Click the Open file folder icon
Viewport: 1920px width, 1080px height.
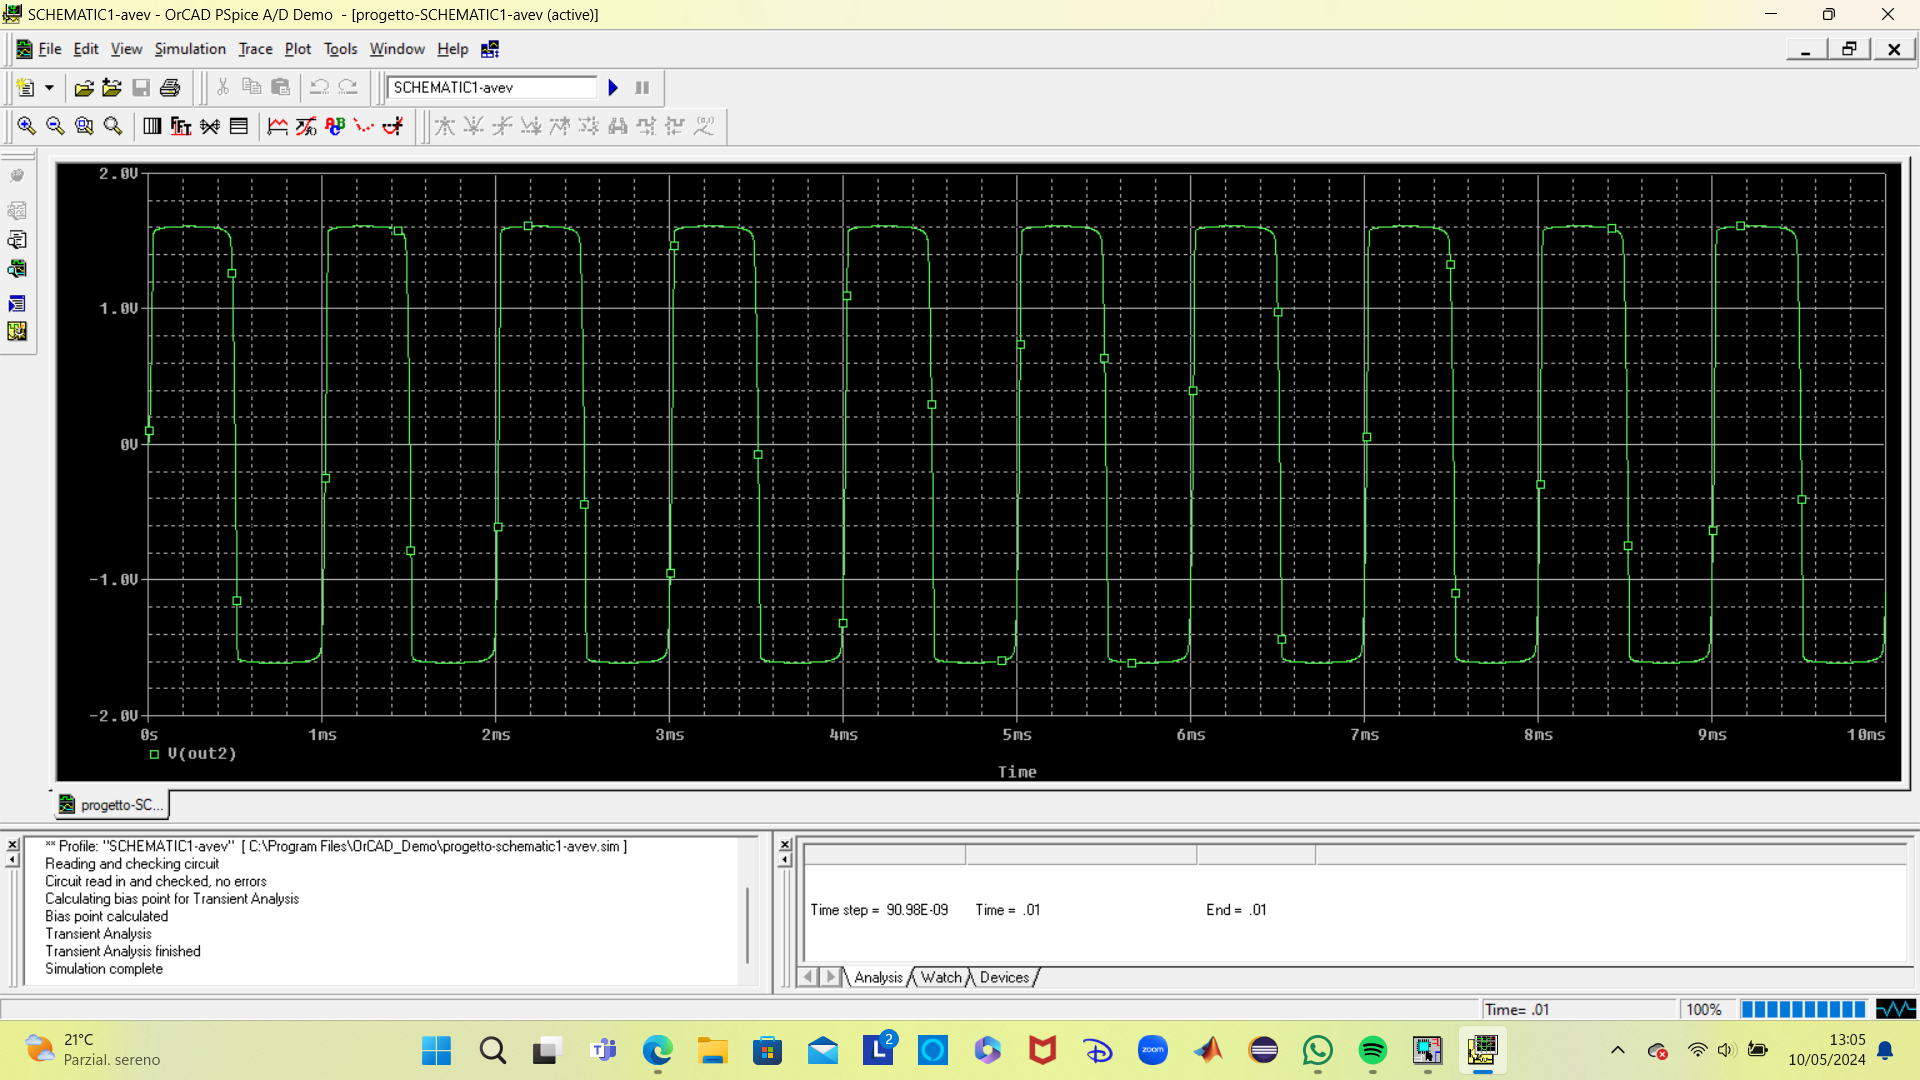pos(84,88)
